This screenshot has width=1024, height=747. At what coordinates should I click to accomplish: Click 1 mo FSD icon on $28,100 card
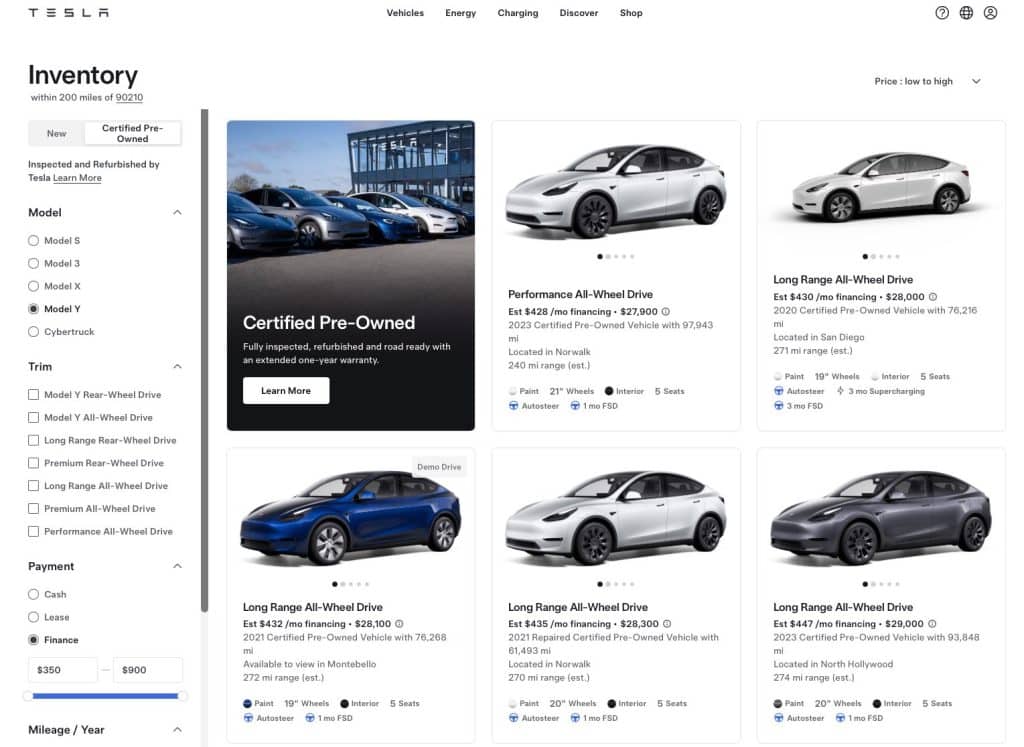point(310,718)
